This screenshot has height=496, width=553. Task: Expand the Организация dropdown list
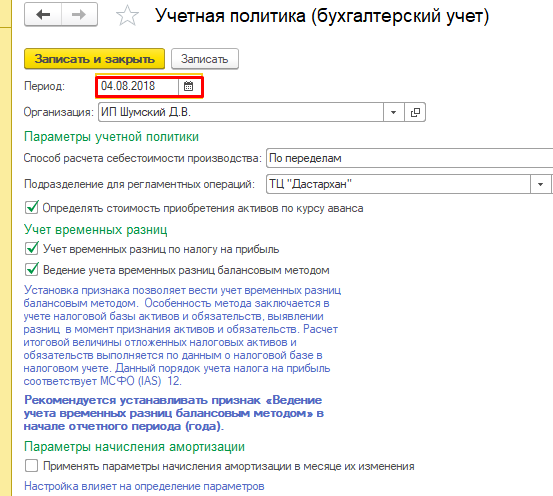pyautogui.click(x=394, y=113)
